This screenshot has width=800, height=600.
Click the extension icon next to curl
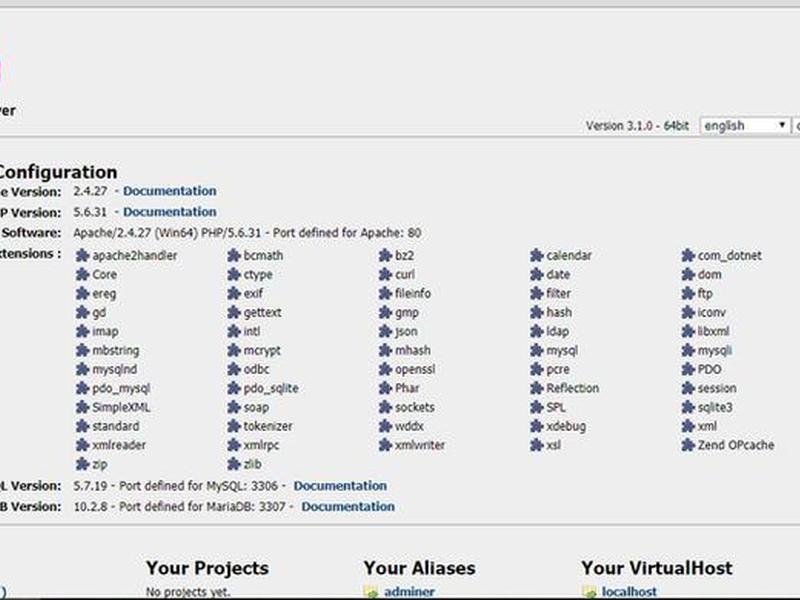pyautogui.click(x=385, y=274)
